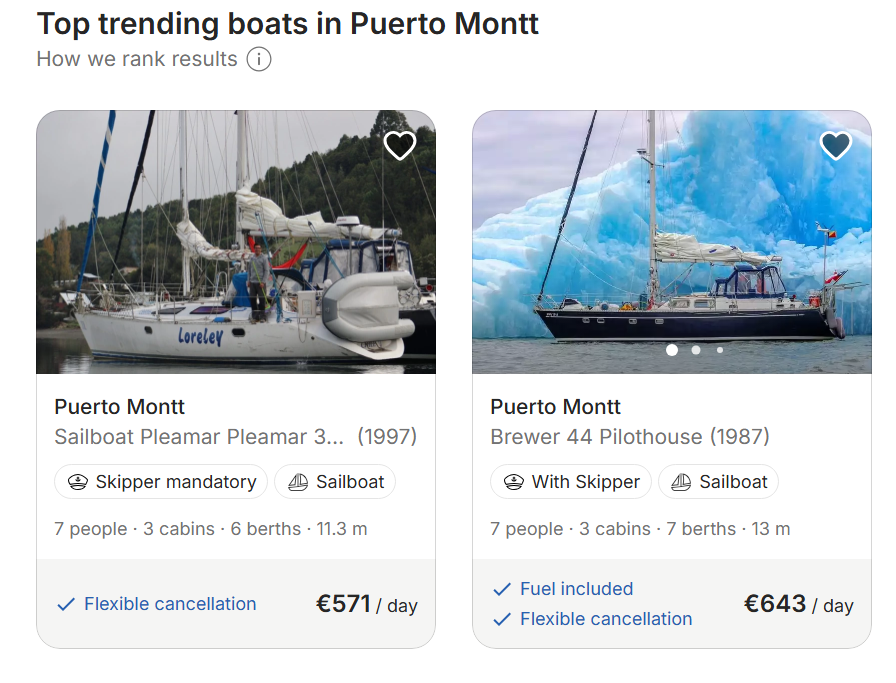Click the skipper icon in Skipper mandatory tag
The image size is (896, 683).
click(78, 482)
